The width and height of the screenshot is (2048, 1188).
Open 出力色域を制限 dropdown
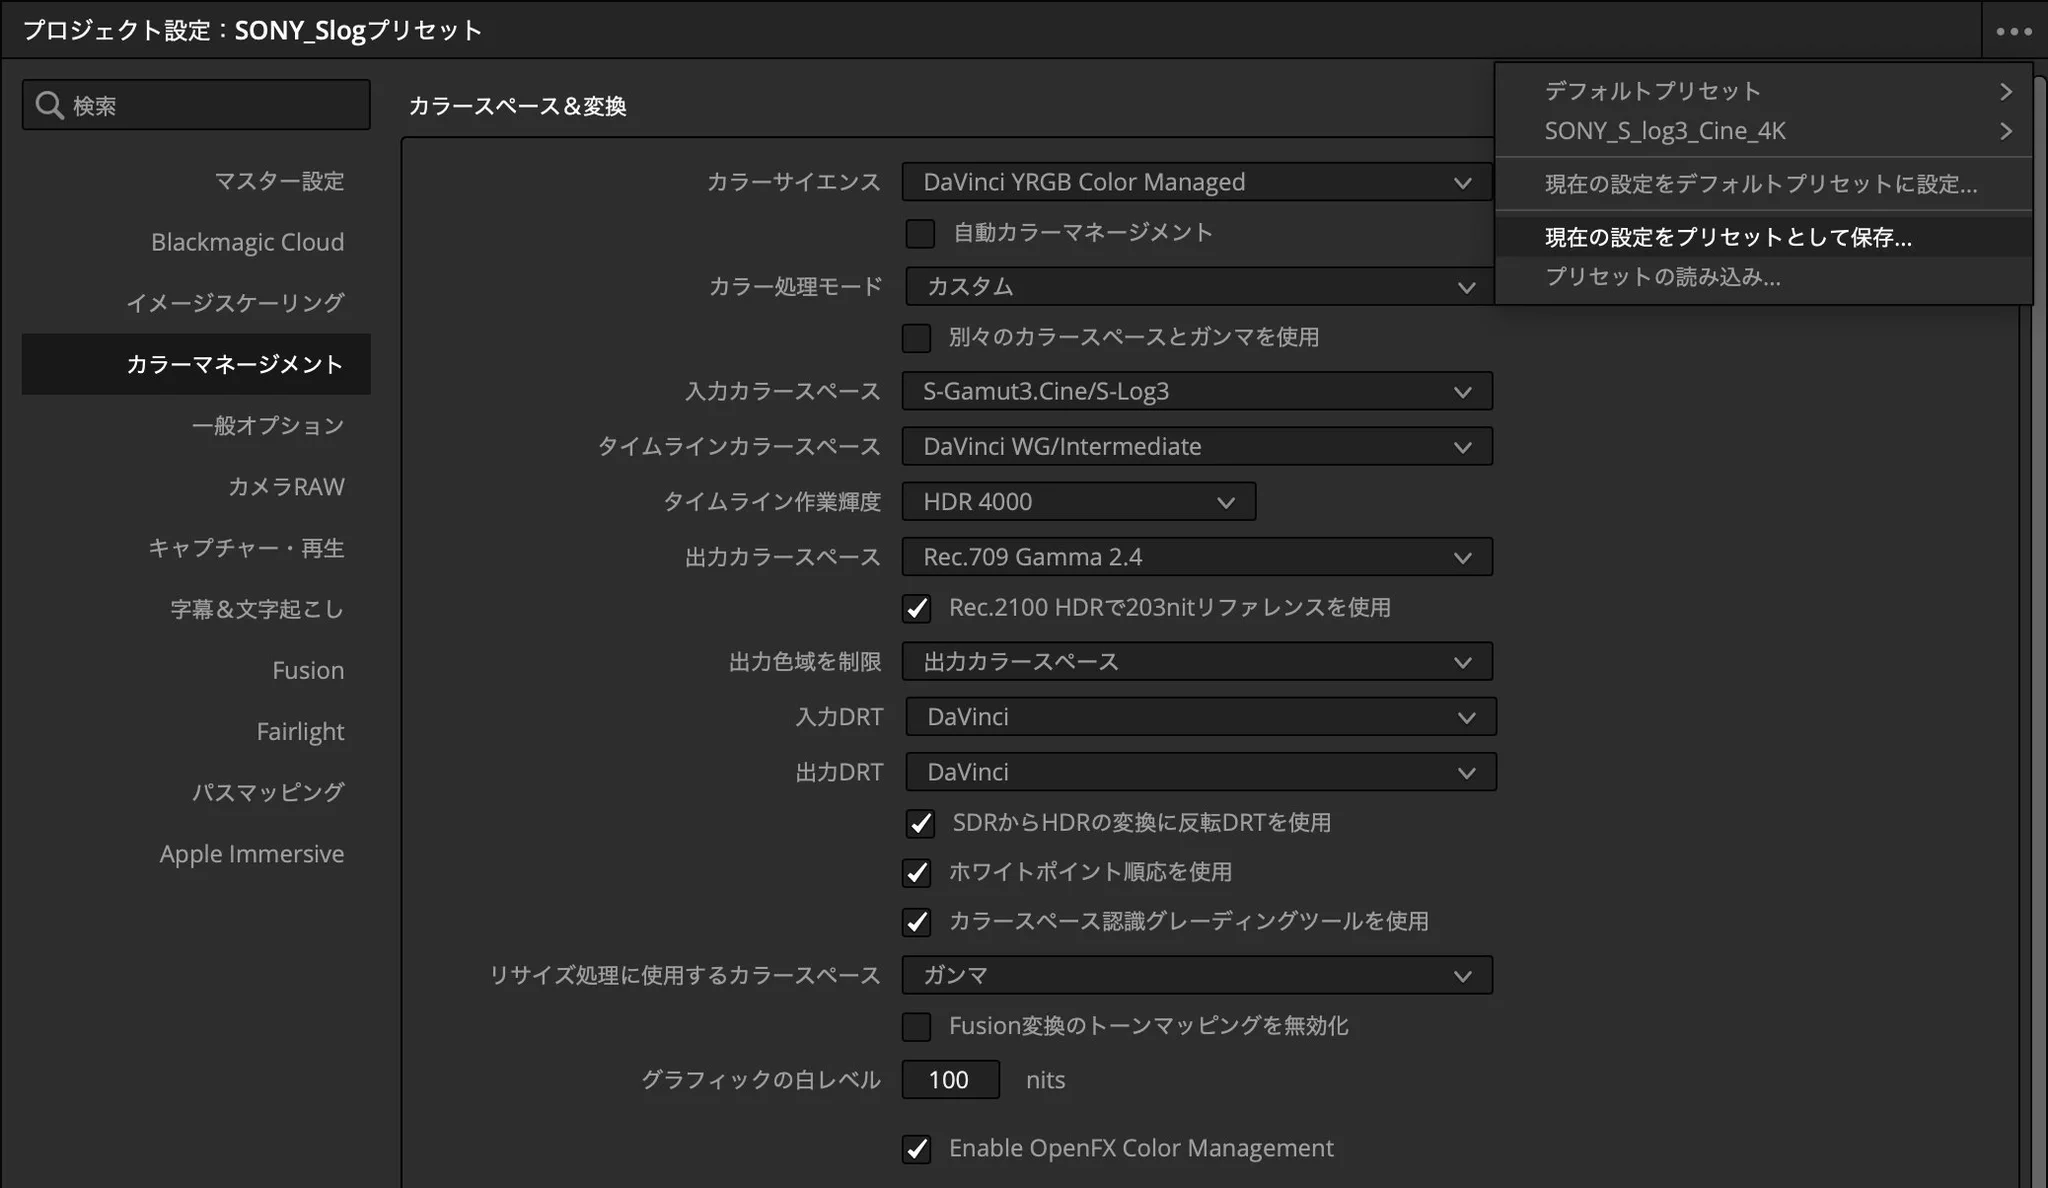(1197, 662)
